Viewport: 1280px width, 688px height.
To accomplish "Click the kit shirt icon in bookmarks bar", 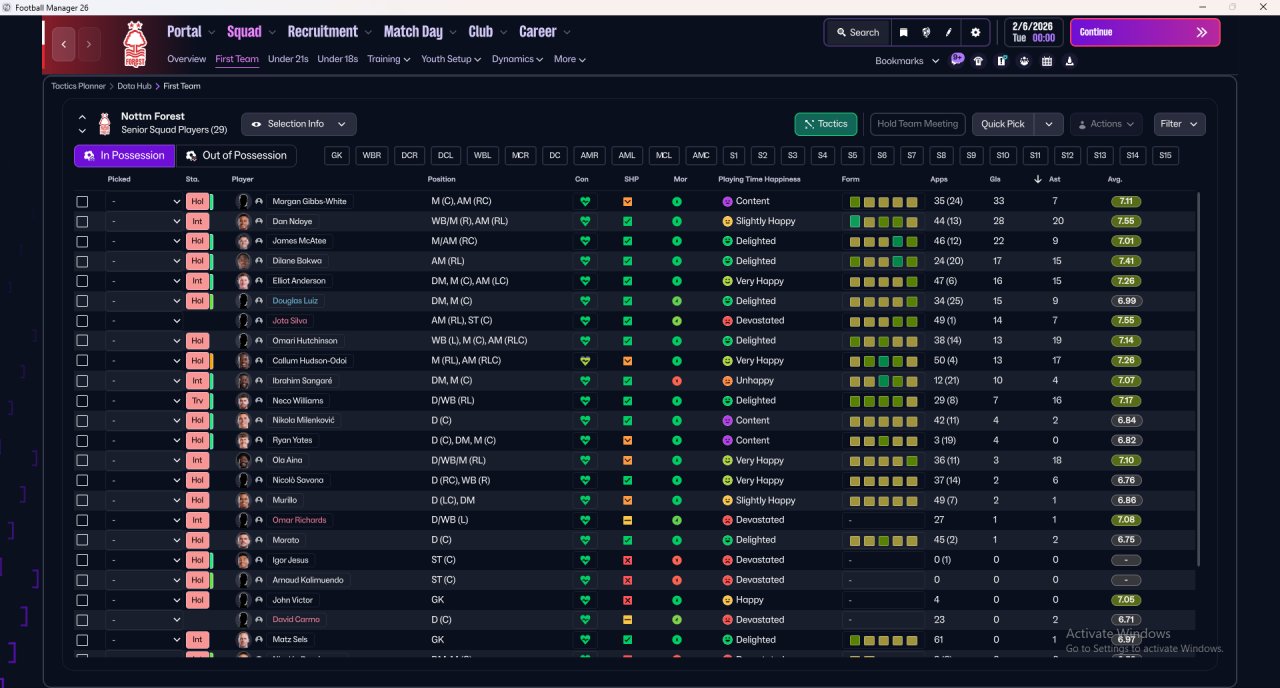I will pyautogui.click(x=978, y=61).
